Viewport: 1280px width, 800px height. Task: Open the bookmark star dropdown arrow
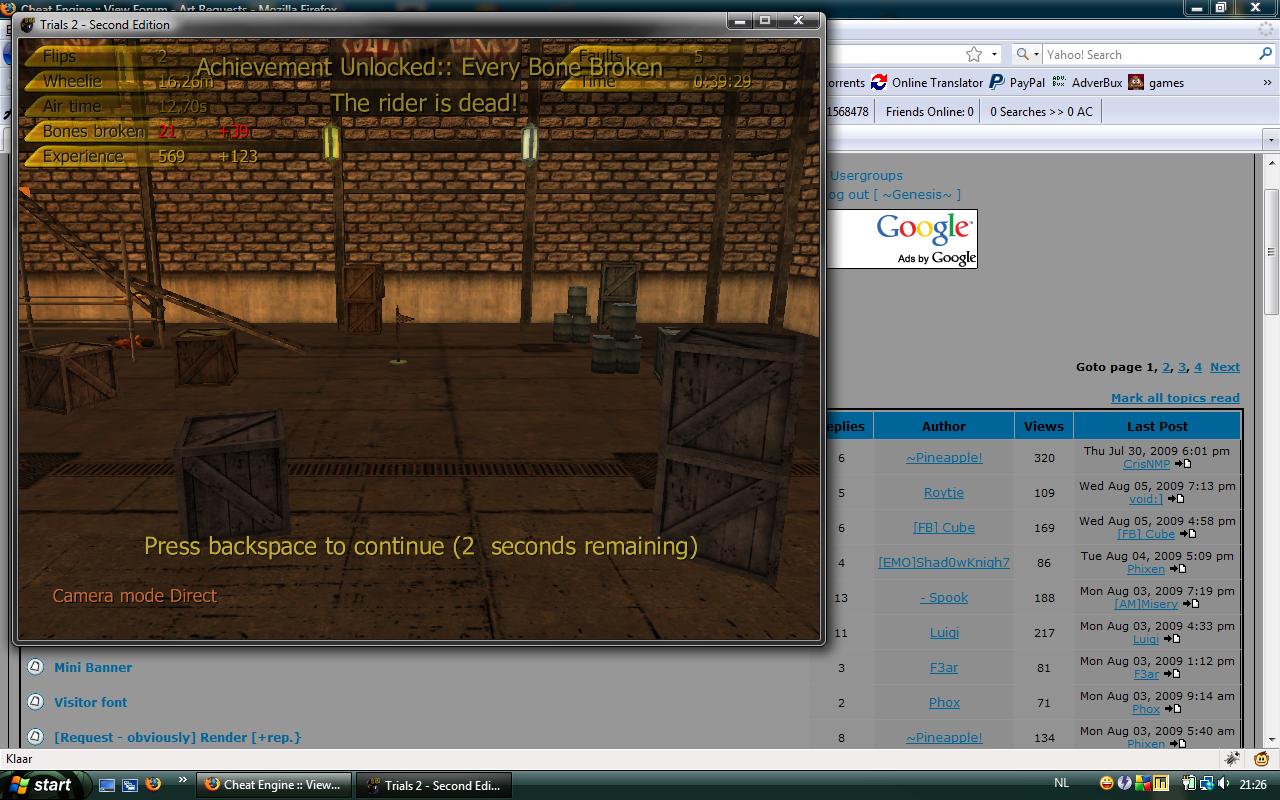tap(994, 54)
